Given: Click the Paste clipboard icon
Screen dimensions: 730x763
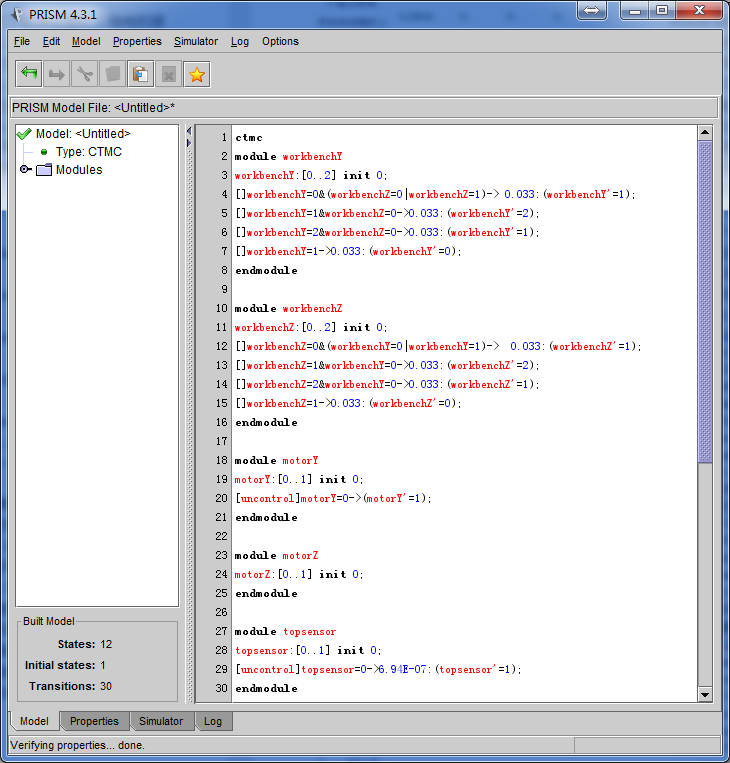Looking at the screenshot, I should click(x=141, y=74).
